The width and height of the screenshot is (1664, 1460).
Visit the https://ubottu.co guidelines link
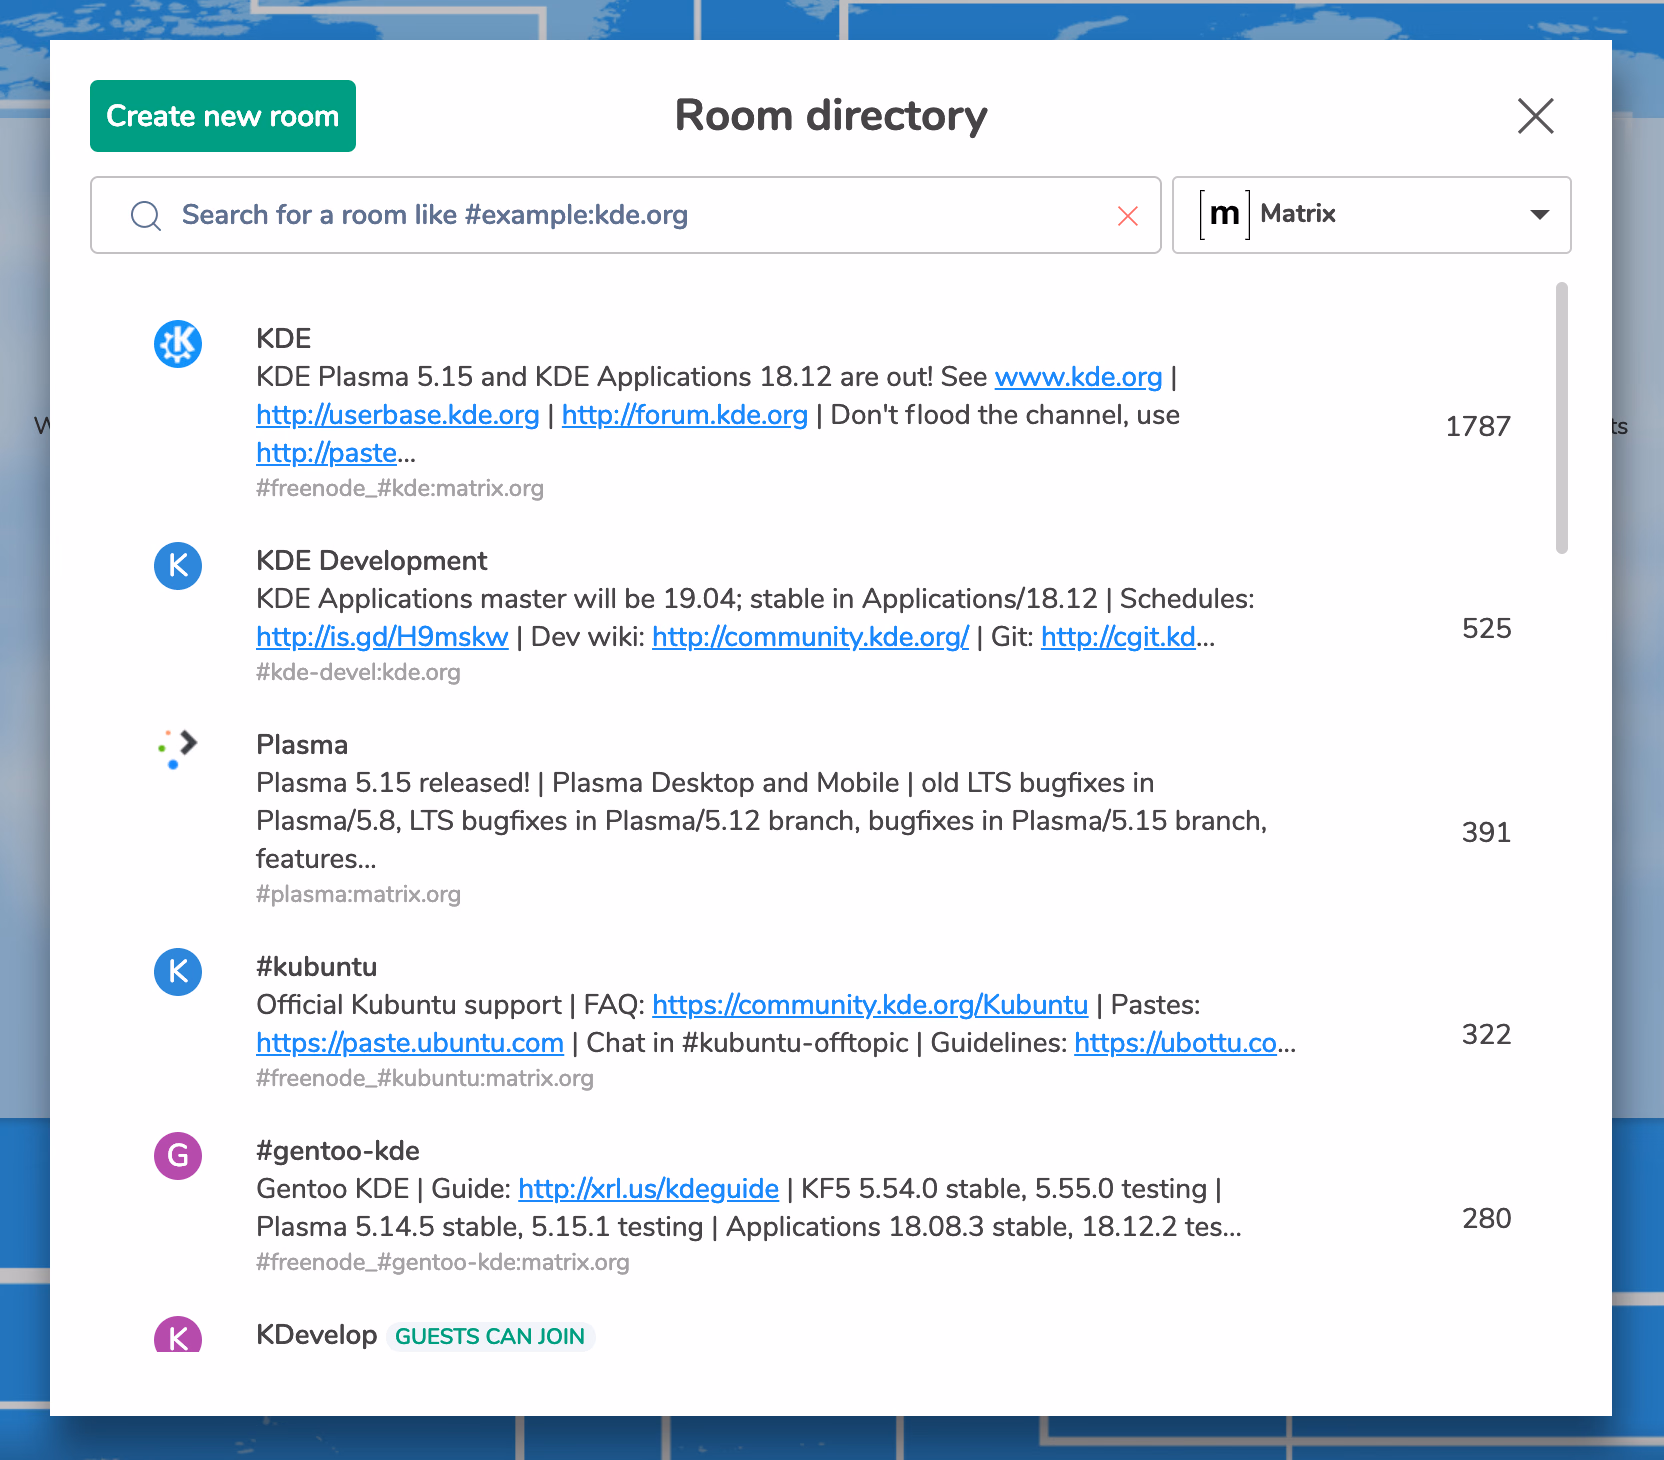pos(1176,1043)
